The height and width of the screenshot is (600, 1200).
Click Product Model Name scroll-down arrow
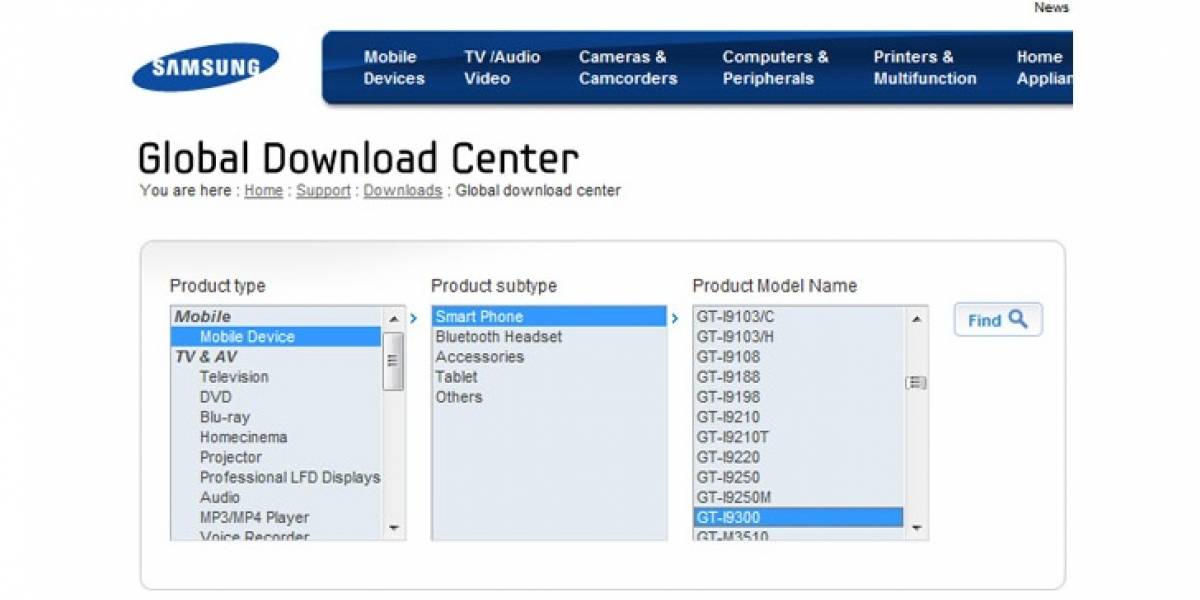tap(916, 527)
